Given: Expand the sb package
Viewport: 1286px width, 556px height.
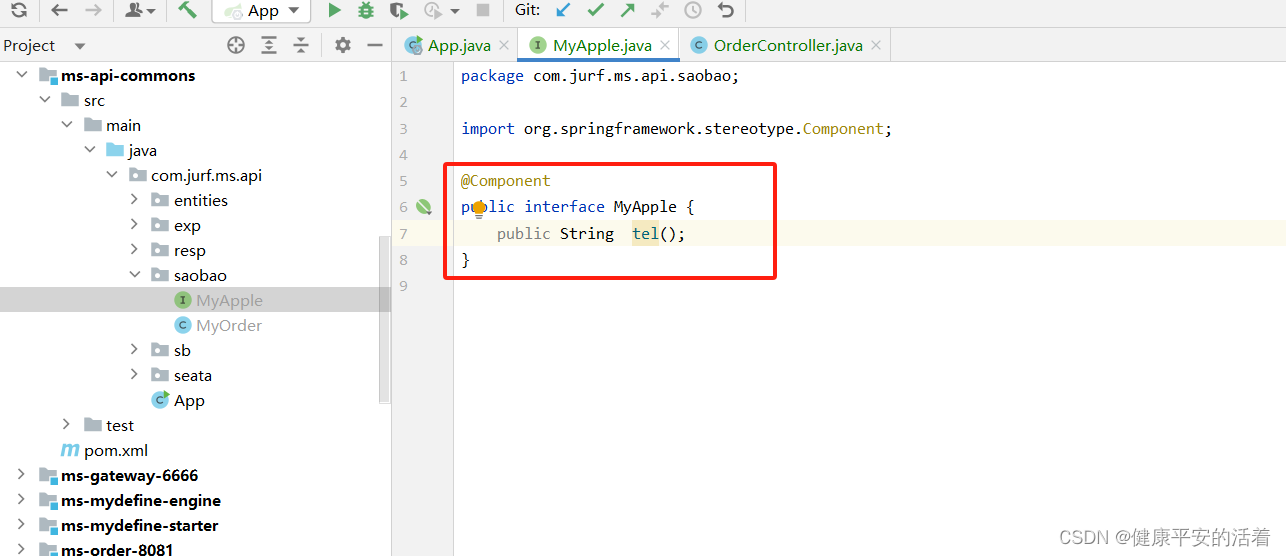Looking at the screenshot, I should 134,350.
